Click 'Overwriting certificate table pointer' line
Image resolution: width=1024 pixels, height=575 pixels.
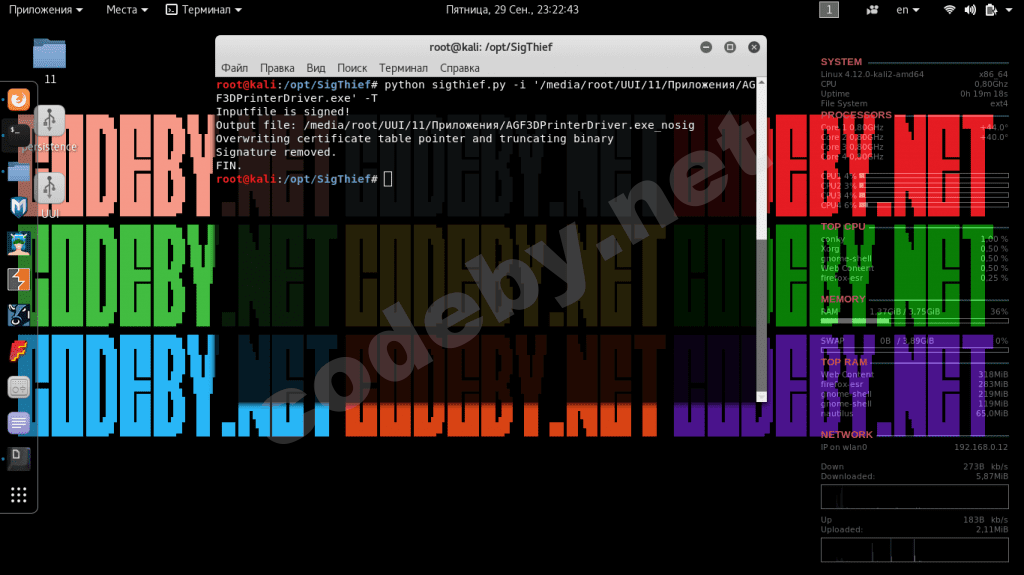click(x=415, y=139)
